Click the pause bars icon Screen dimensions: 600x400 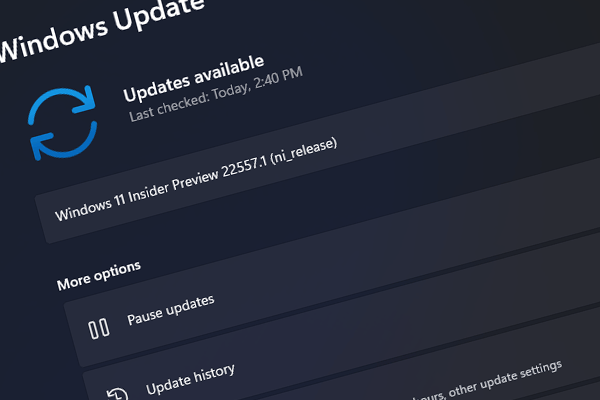(x=99, y=328)
